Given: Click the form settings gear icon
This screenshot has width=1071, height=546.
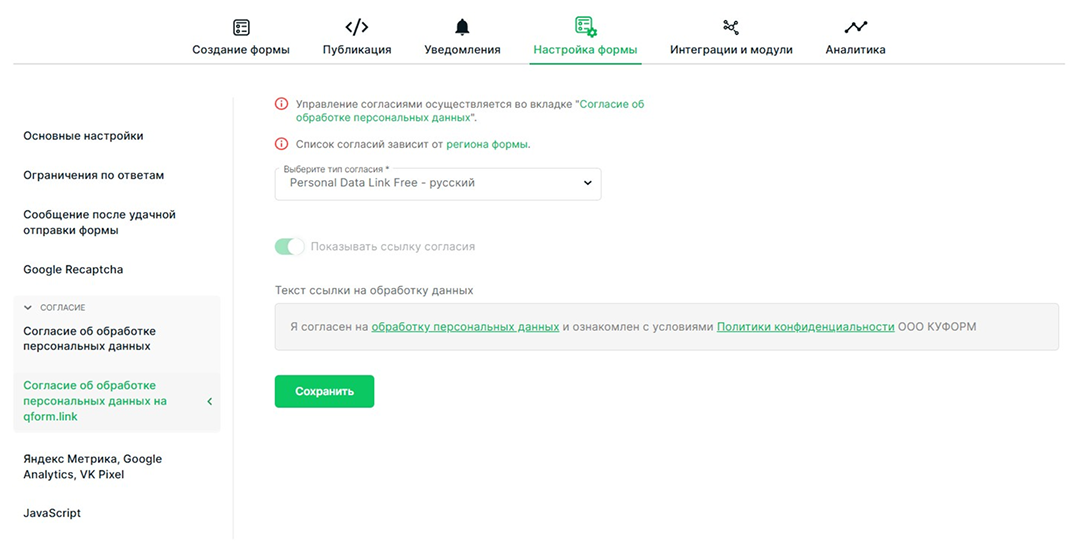Looking at the screenshot, I should coord(585,27).
